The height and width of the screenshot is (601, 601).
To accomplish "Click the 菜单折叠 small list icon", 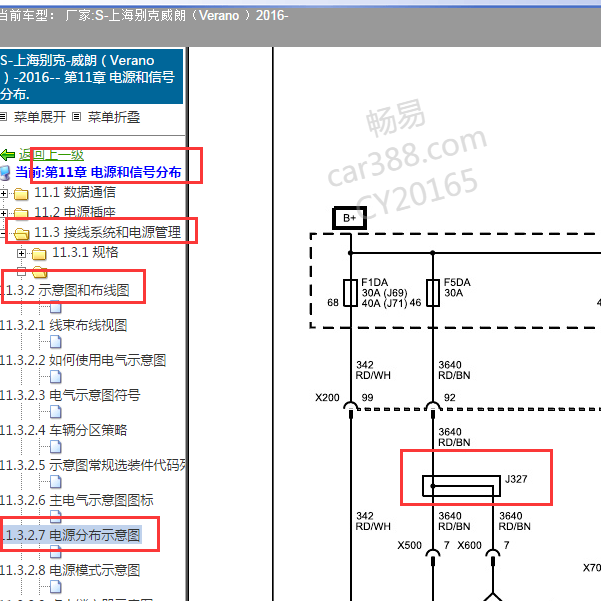I will [77, 117].
